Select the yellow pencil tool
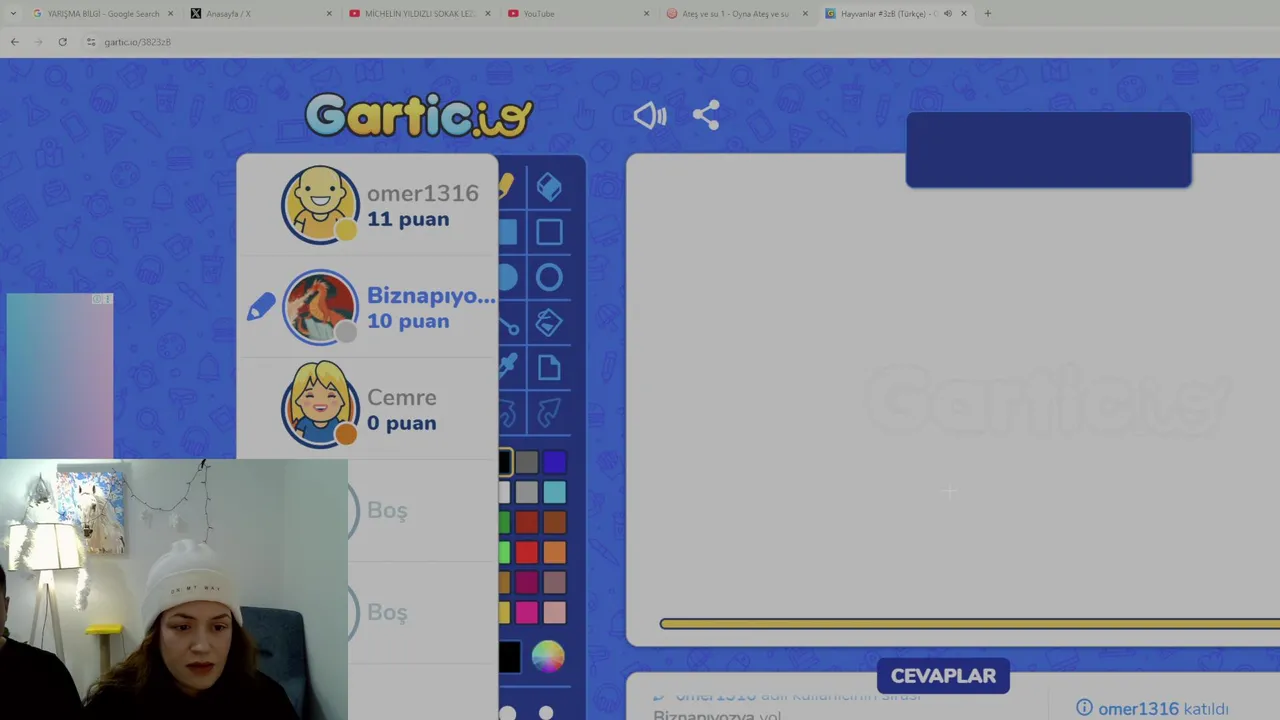The image size is (1280, 720). 506,187
